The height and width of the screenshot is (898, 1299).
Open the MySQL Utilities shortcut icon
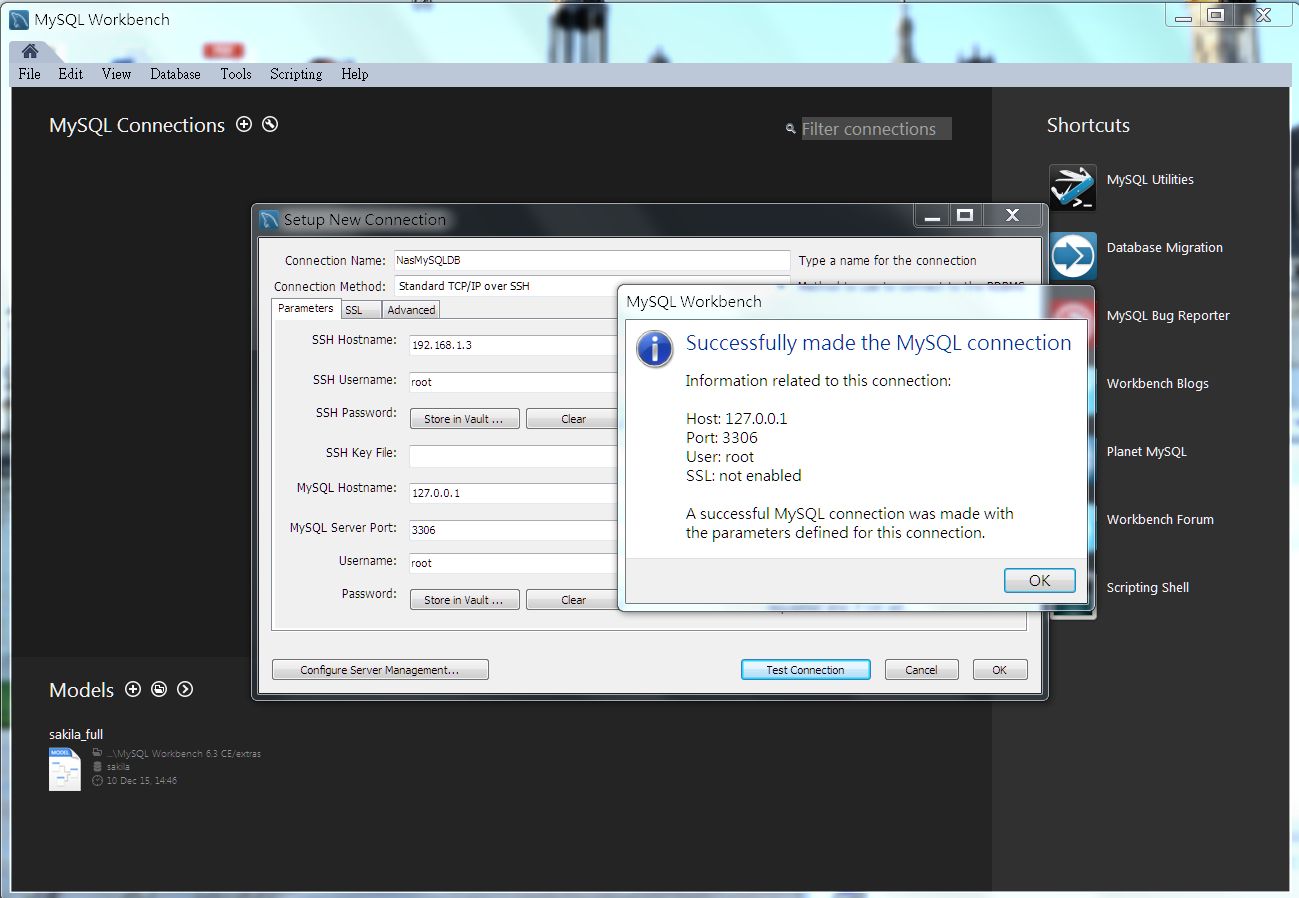[x=1073, y=187]
